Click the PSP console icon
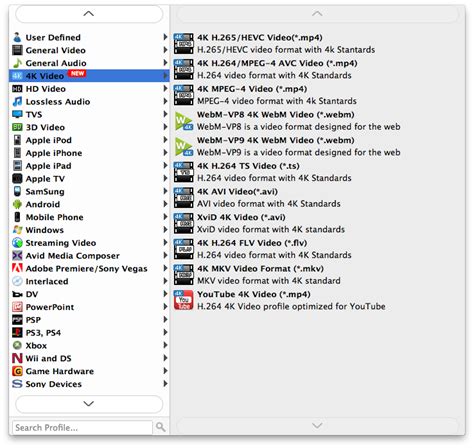The image size is (474, 448). click(x=17, y=320)
